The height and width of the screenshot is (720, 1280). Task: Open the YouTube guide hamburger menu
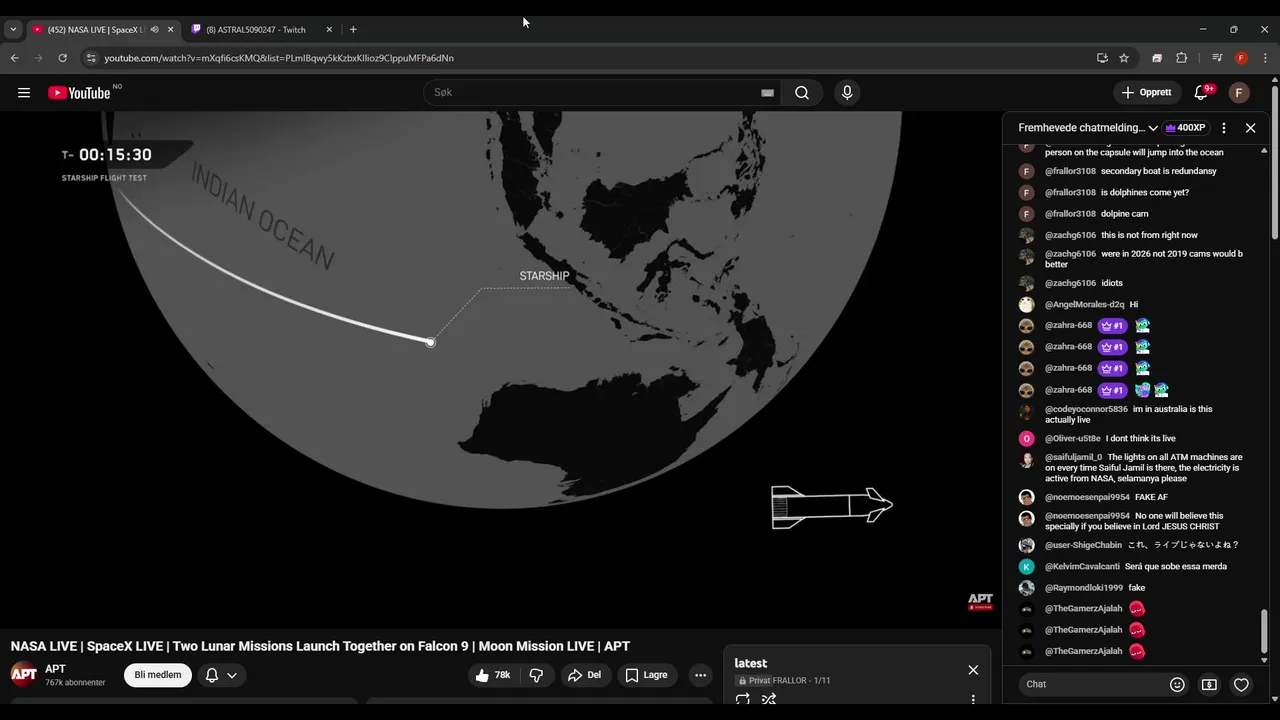[x=23, y=93]
